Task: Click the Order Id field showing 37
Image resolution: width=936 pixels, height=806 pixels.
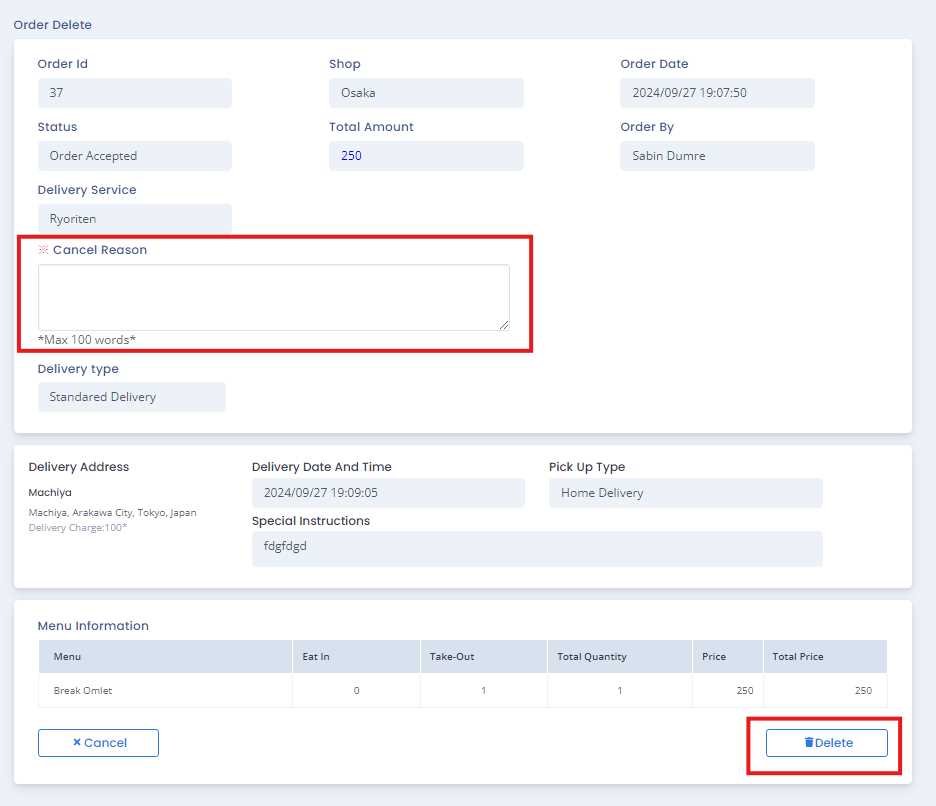Action: [x=134, y=93]
